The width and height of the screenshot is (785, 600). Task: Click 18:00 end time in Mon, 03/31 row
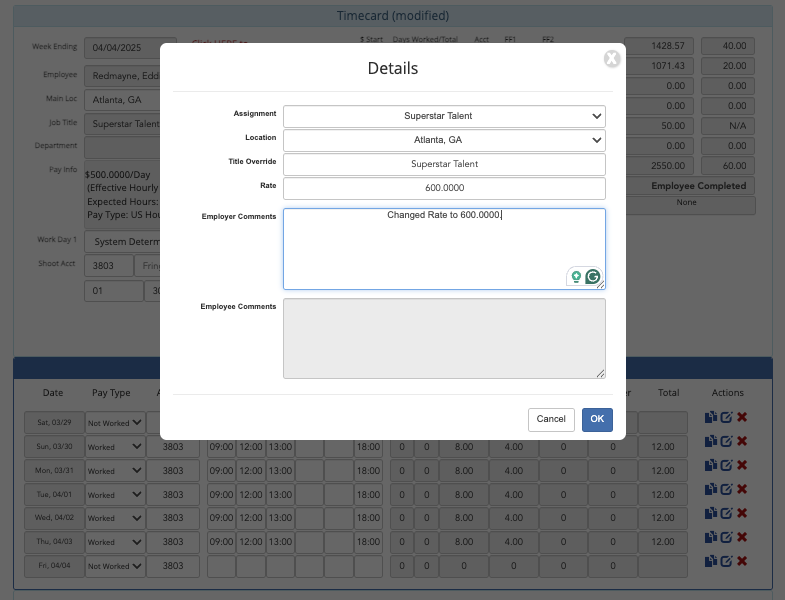pyautogui.click(x=368, y=471)
